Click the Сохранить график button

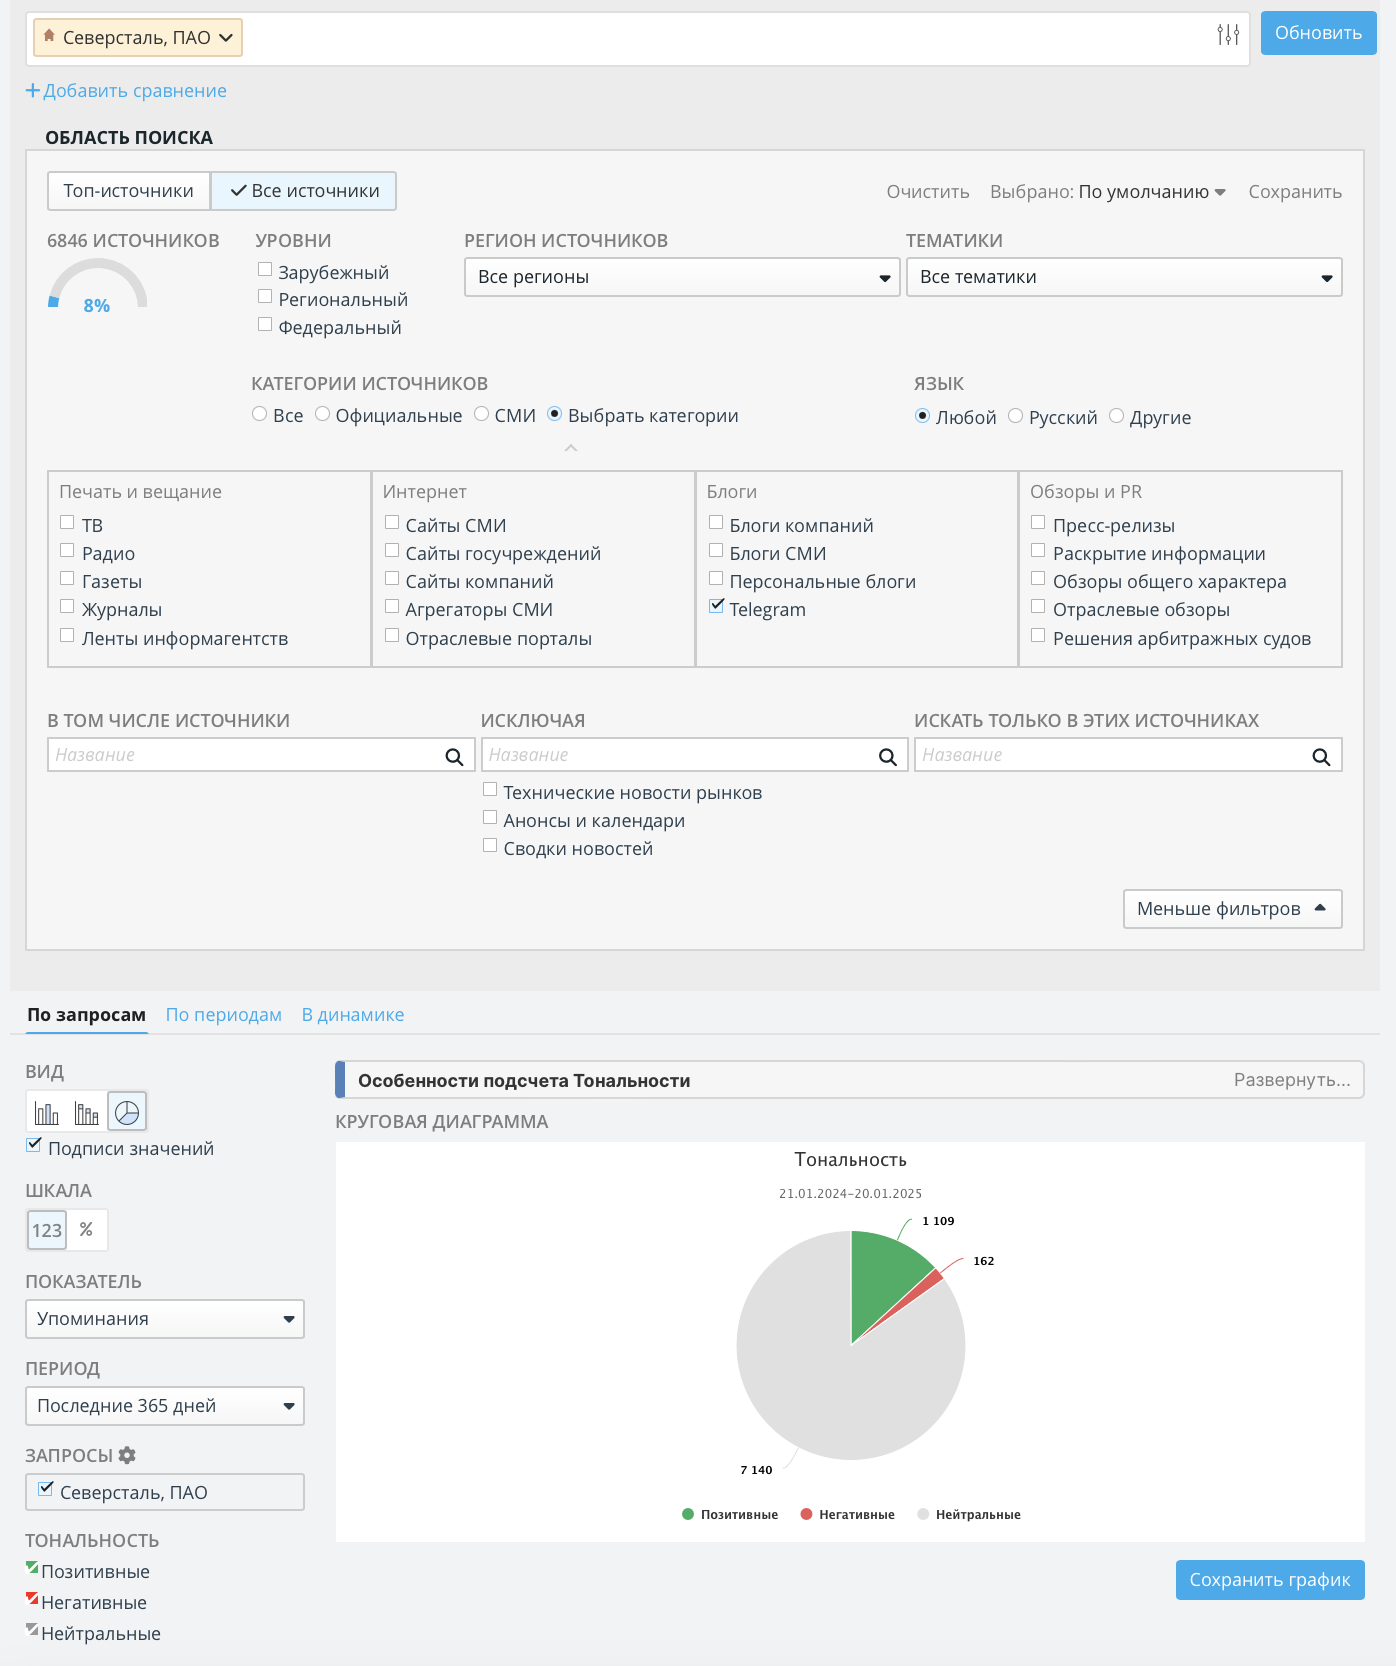pyautogui.click(x=1270, y=1580)
